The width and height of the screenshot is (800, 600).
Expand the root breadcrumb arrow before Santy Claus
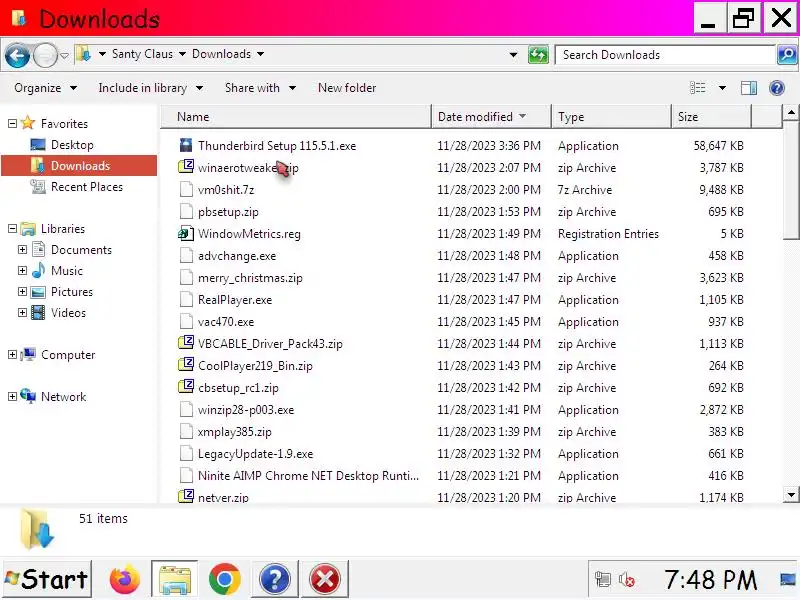coord(102,54)
